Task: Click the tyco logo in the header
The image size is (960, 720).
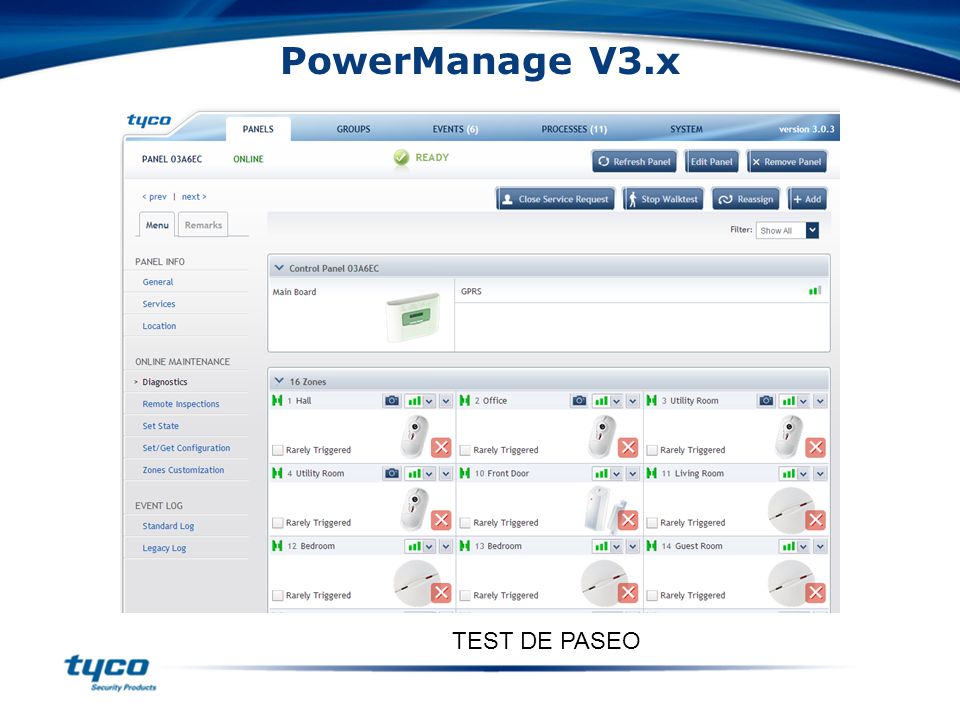Action: [x=149, y=120]
